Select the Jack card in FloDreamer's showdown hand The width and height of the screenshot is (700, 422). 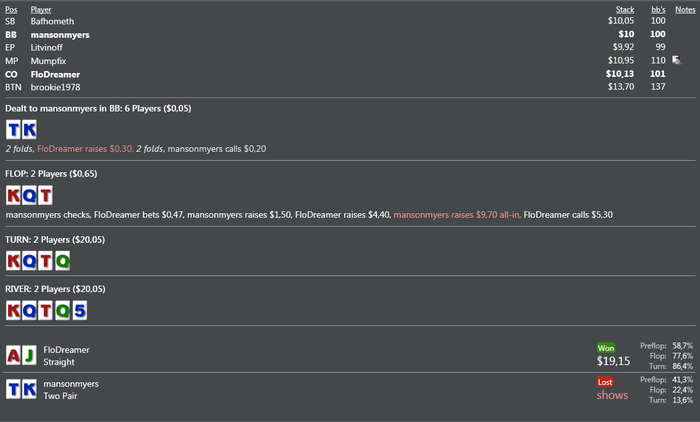point(29,356)
